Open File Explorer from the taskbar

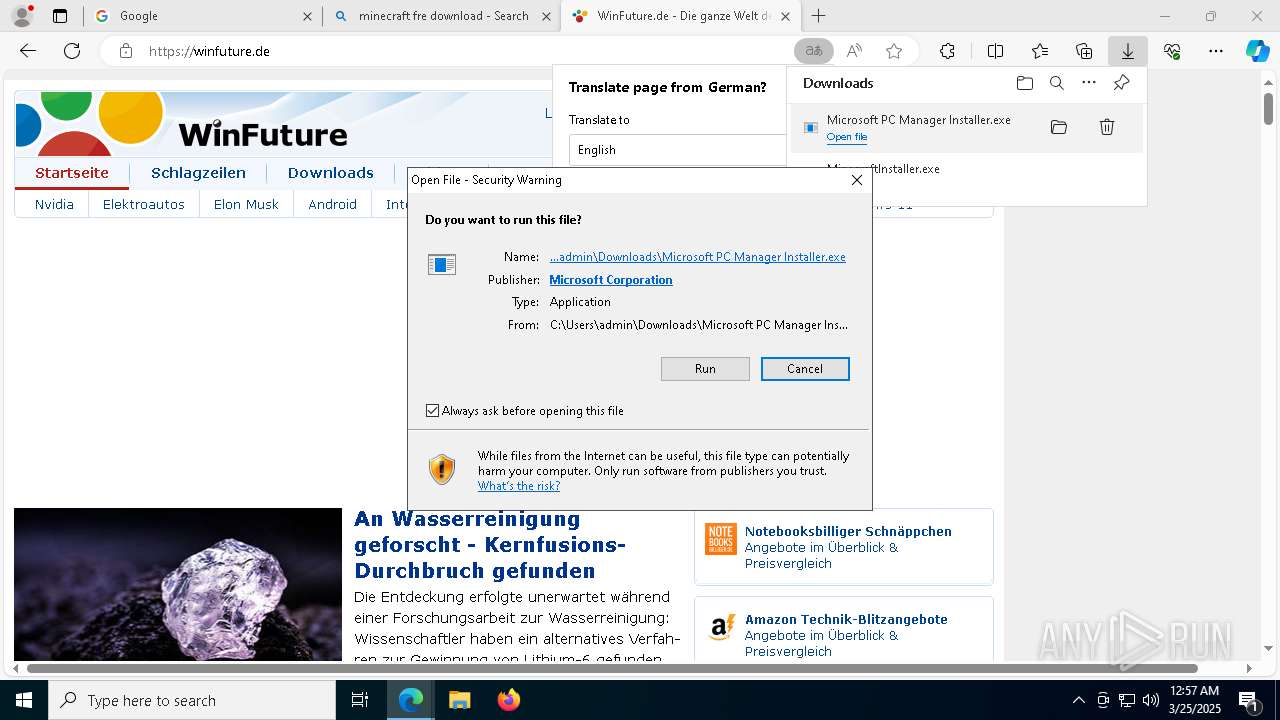[459, 700]
